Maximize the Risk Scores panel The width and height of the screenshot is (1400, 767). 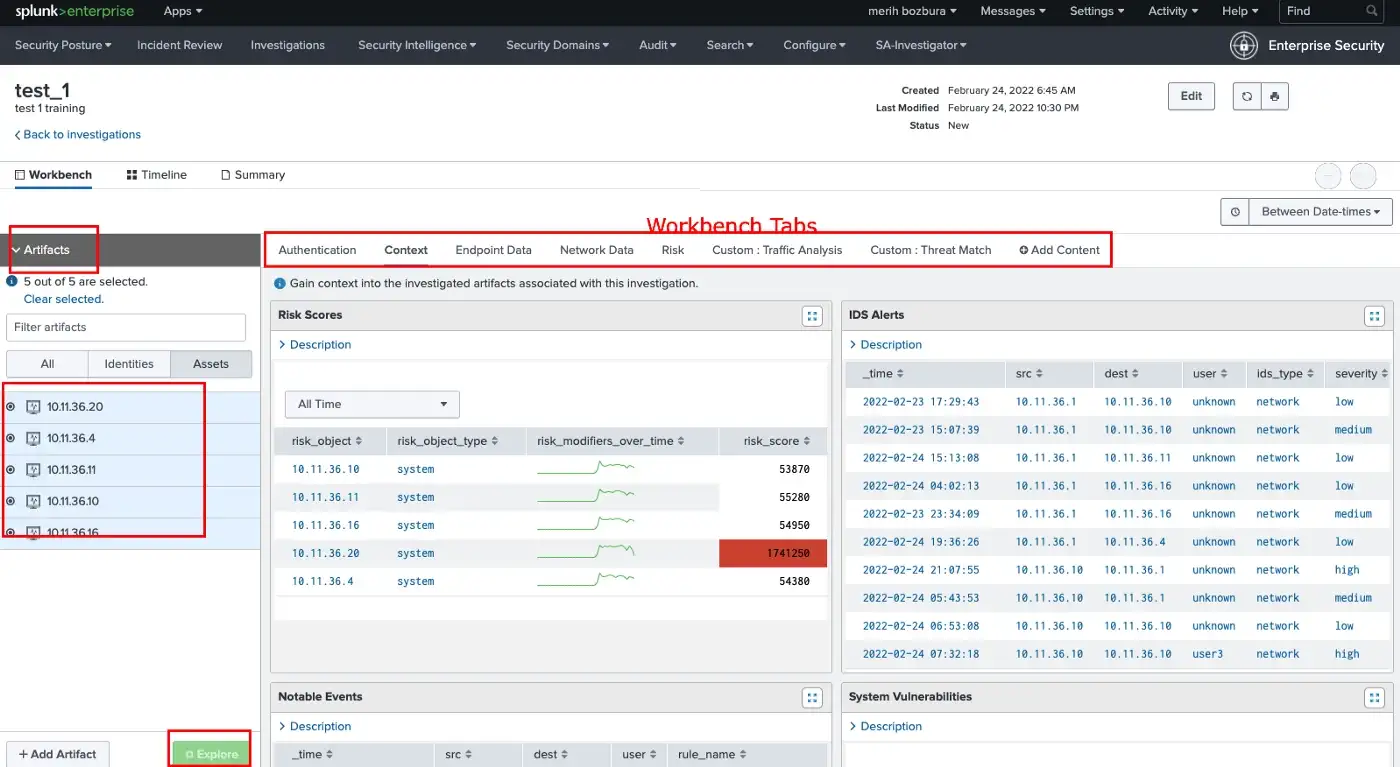coord(812,316)
